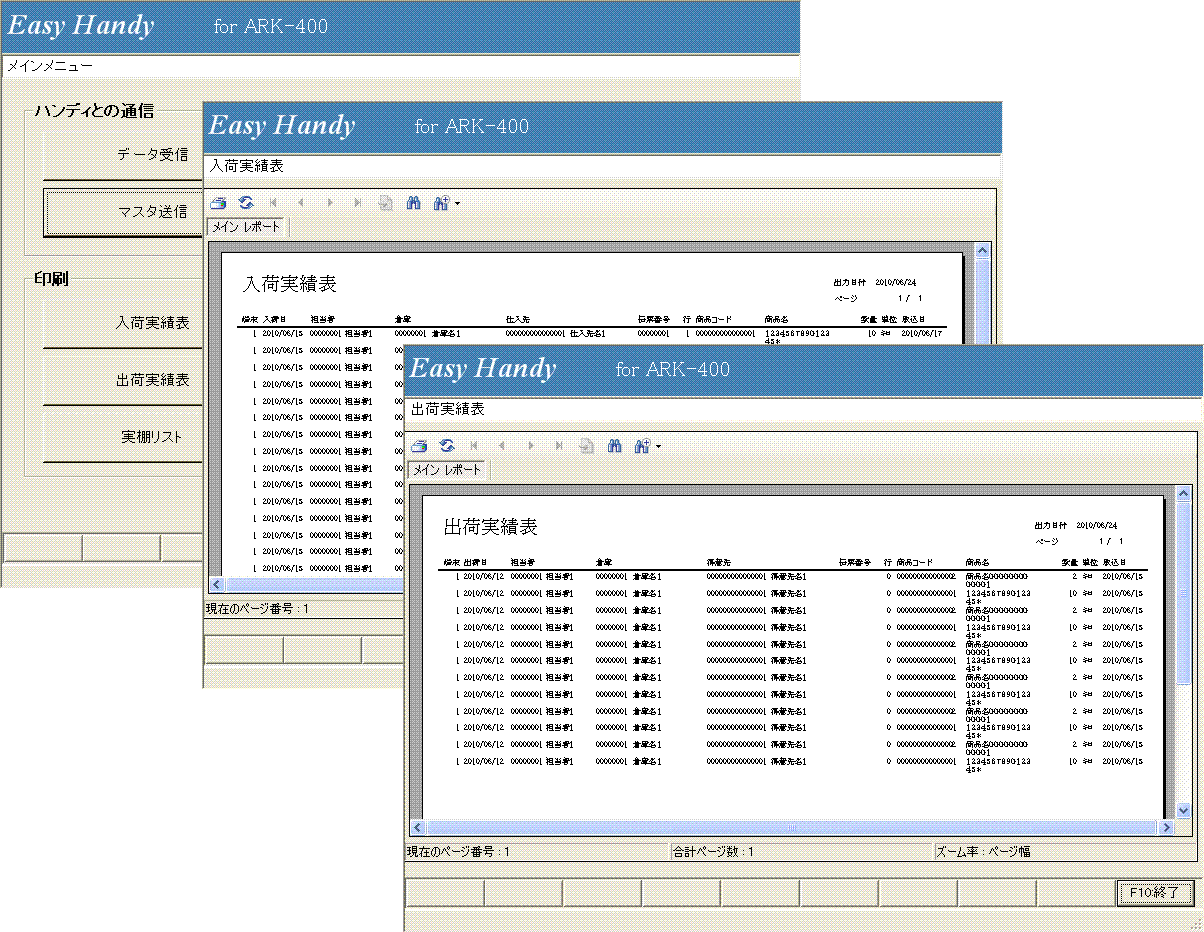Click horizontal scrollbar thumb in 出荷実績表 report
This screenshot has width=1204, height=932.
point(792,828)
